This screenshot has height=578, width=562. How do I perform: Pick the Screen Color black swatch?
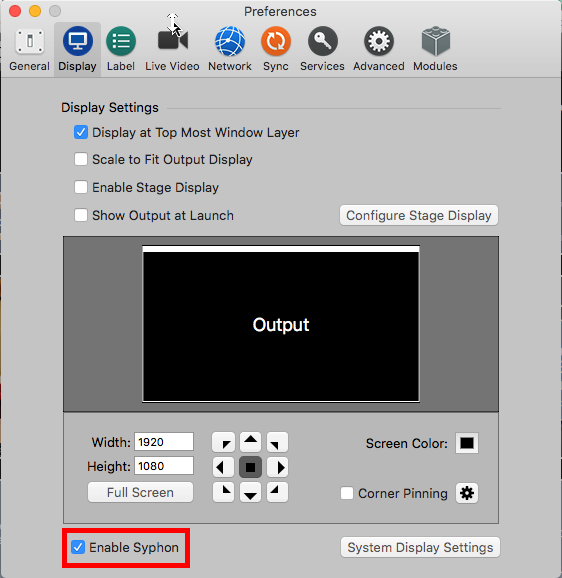[467, 443]
